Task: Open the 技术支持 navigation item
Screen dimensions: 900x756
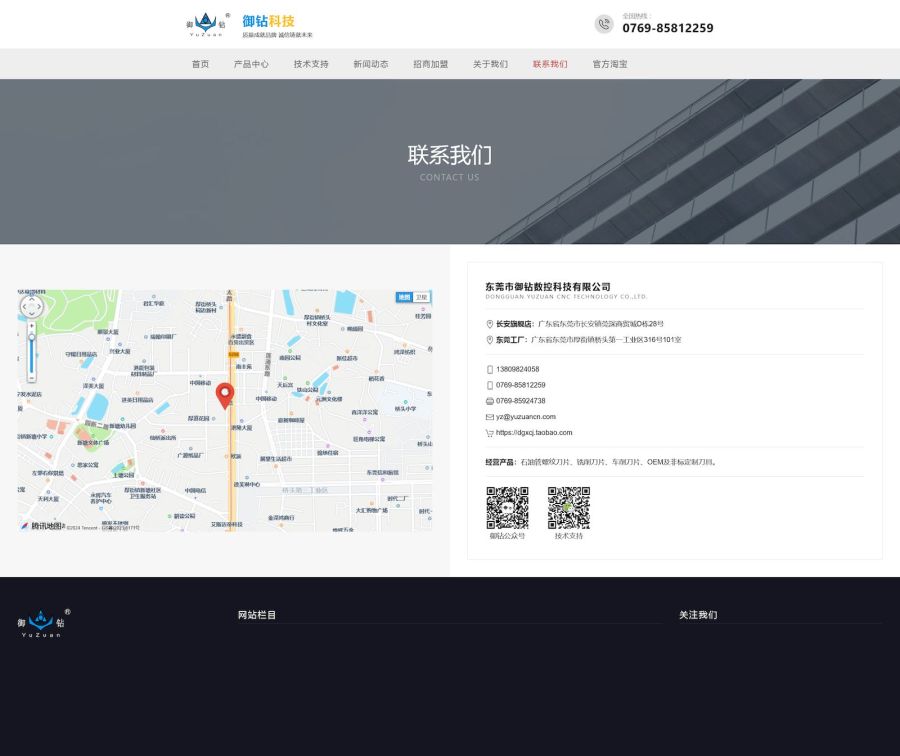Action: click(311, 64)
